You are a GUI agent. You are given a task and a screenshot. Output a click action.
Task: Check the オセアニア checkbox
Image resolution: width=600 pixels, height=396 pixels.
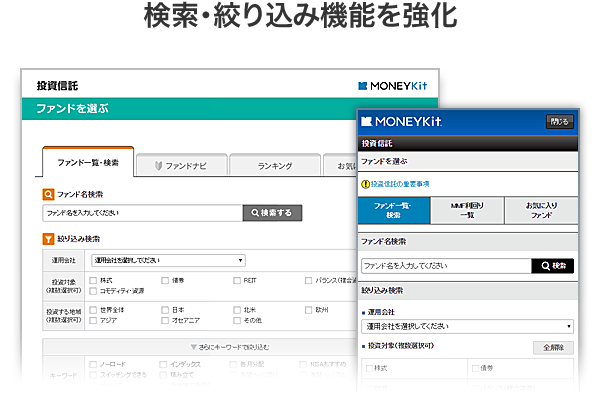[165, 320]
